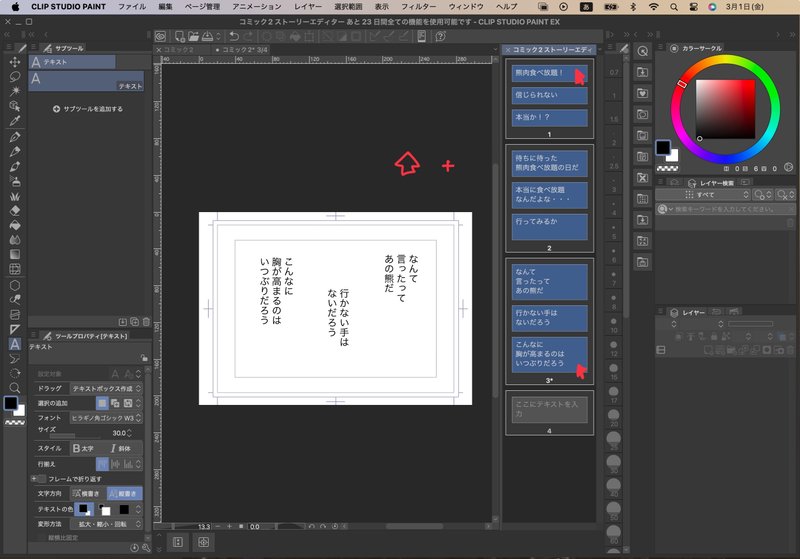Open save options arrows in command bar

pos(218,36)
